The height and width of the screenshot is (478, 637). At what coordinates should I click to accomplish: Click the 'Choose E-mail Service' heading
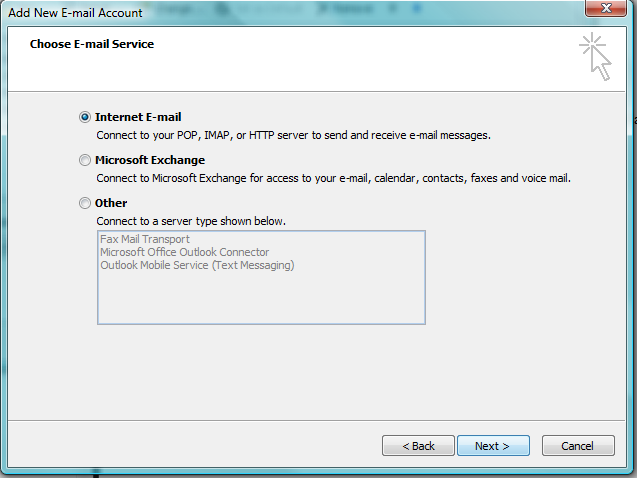tap(92, 44)
